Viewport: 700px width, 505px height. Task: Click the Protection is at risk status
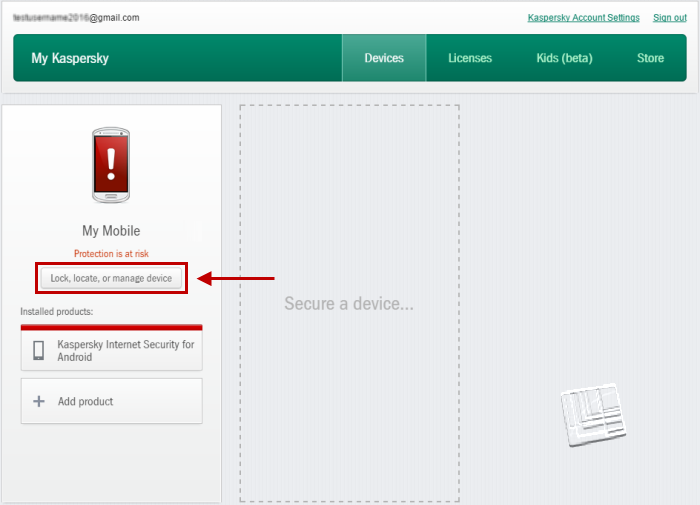coord(111,254)
